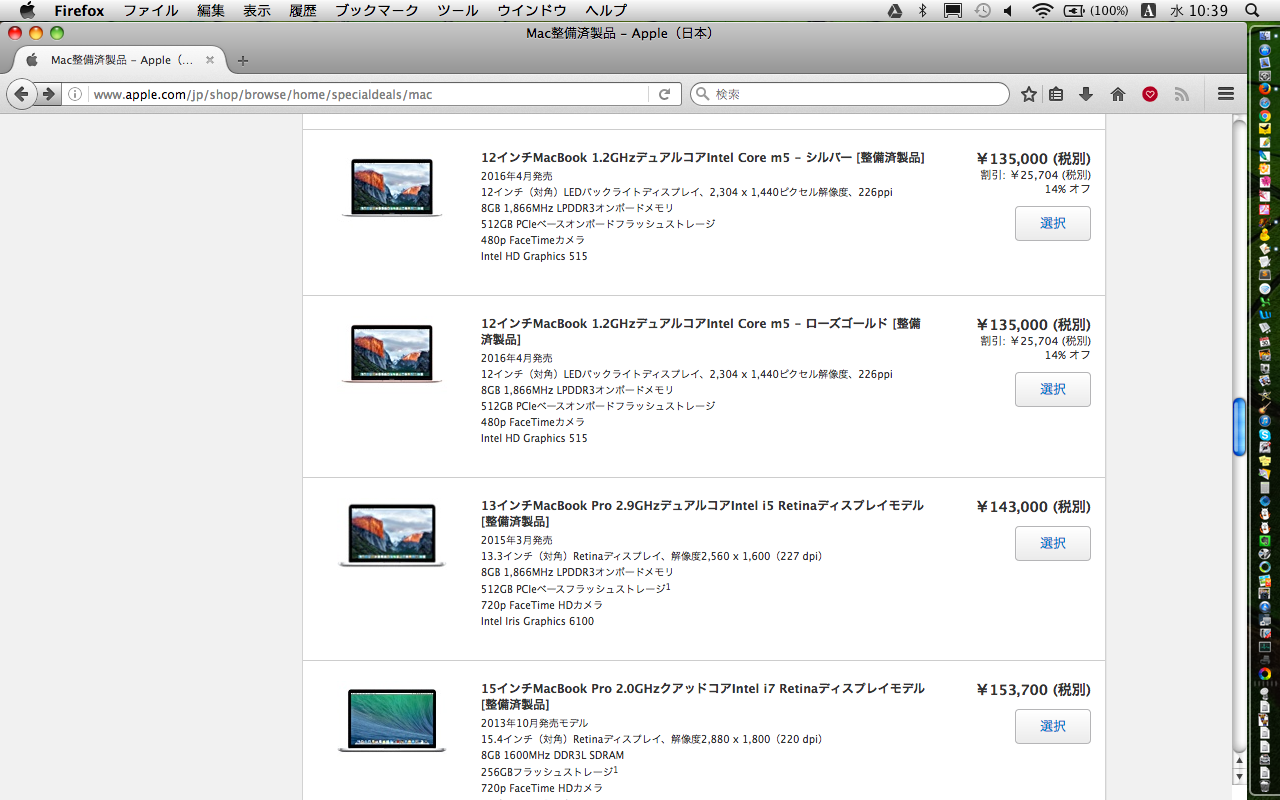Launch Firefox from the Dock
The width and height of the screenshot is (1280, 800).
[1265, 88]
